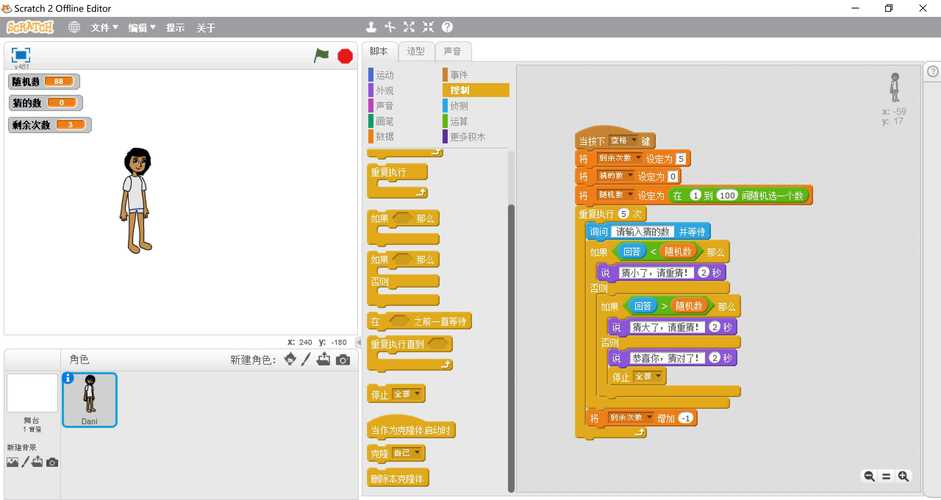
Task: Zoom out on the scripts area
Action: 869,477
